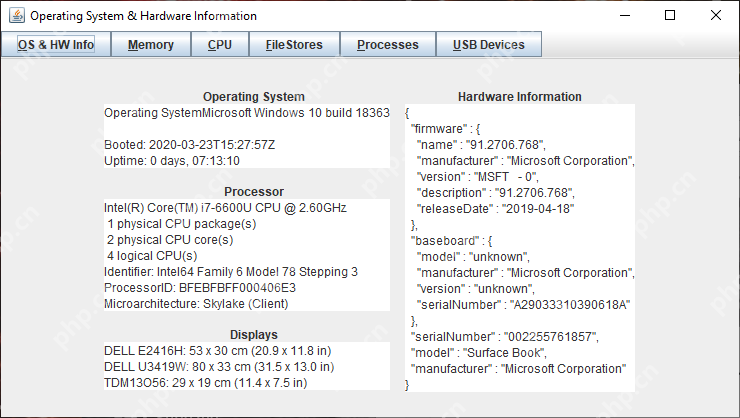740x418 pixels.
Task: Show the USB Devices tab
Action: (488, 44)
